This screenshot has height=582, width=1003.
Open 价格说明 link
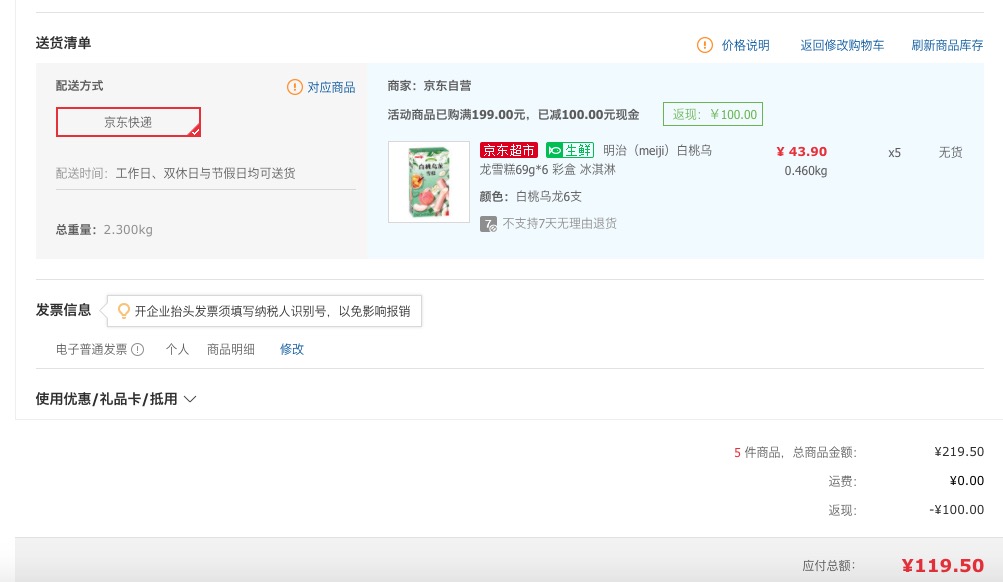click(x=745, y=45)
